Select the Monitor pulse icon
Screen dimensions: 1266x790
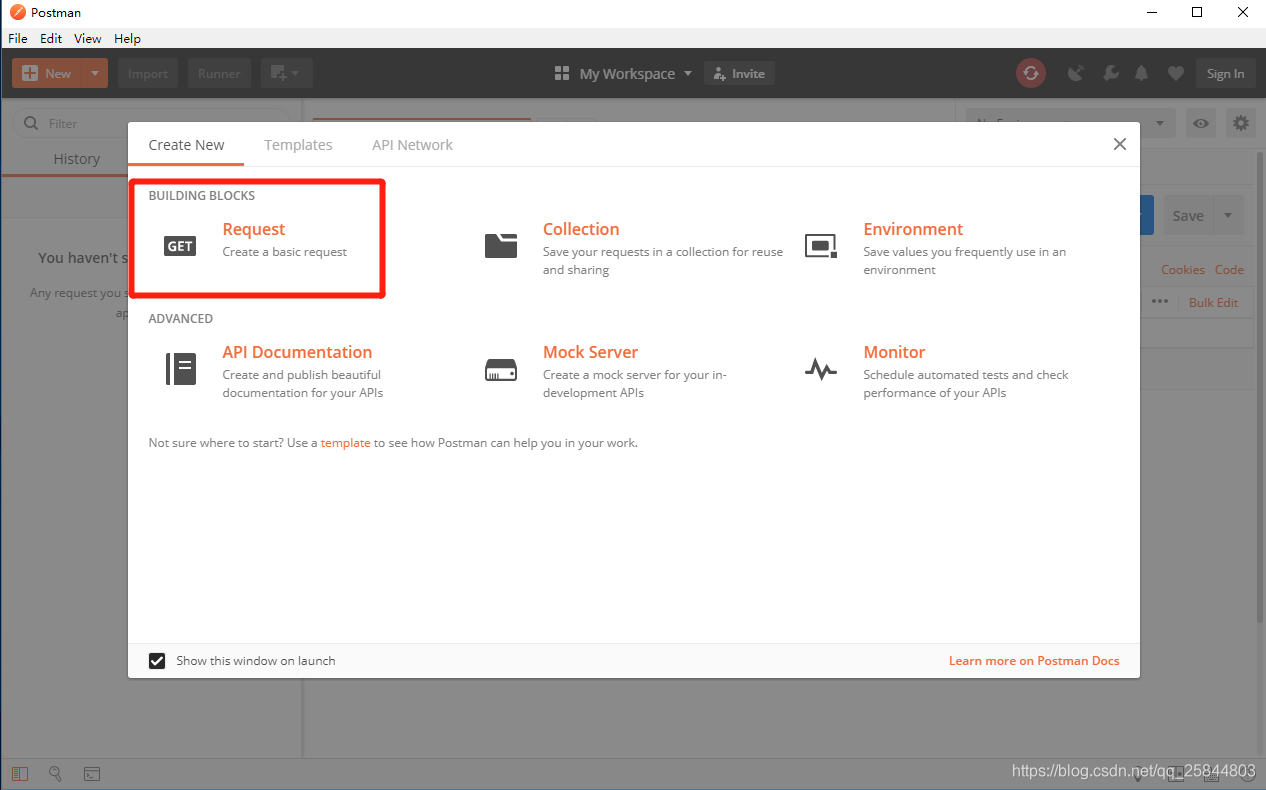click(x=821, y=369)
